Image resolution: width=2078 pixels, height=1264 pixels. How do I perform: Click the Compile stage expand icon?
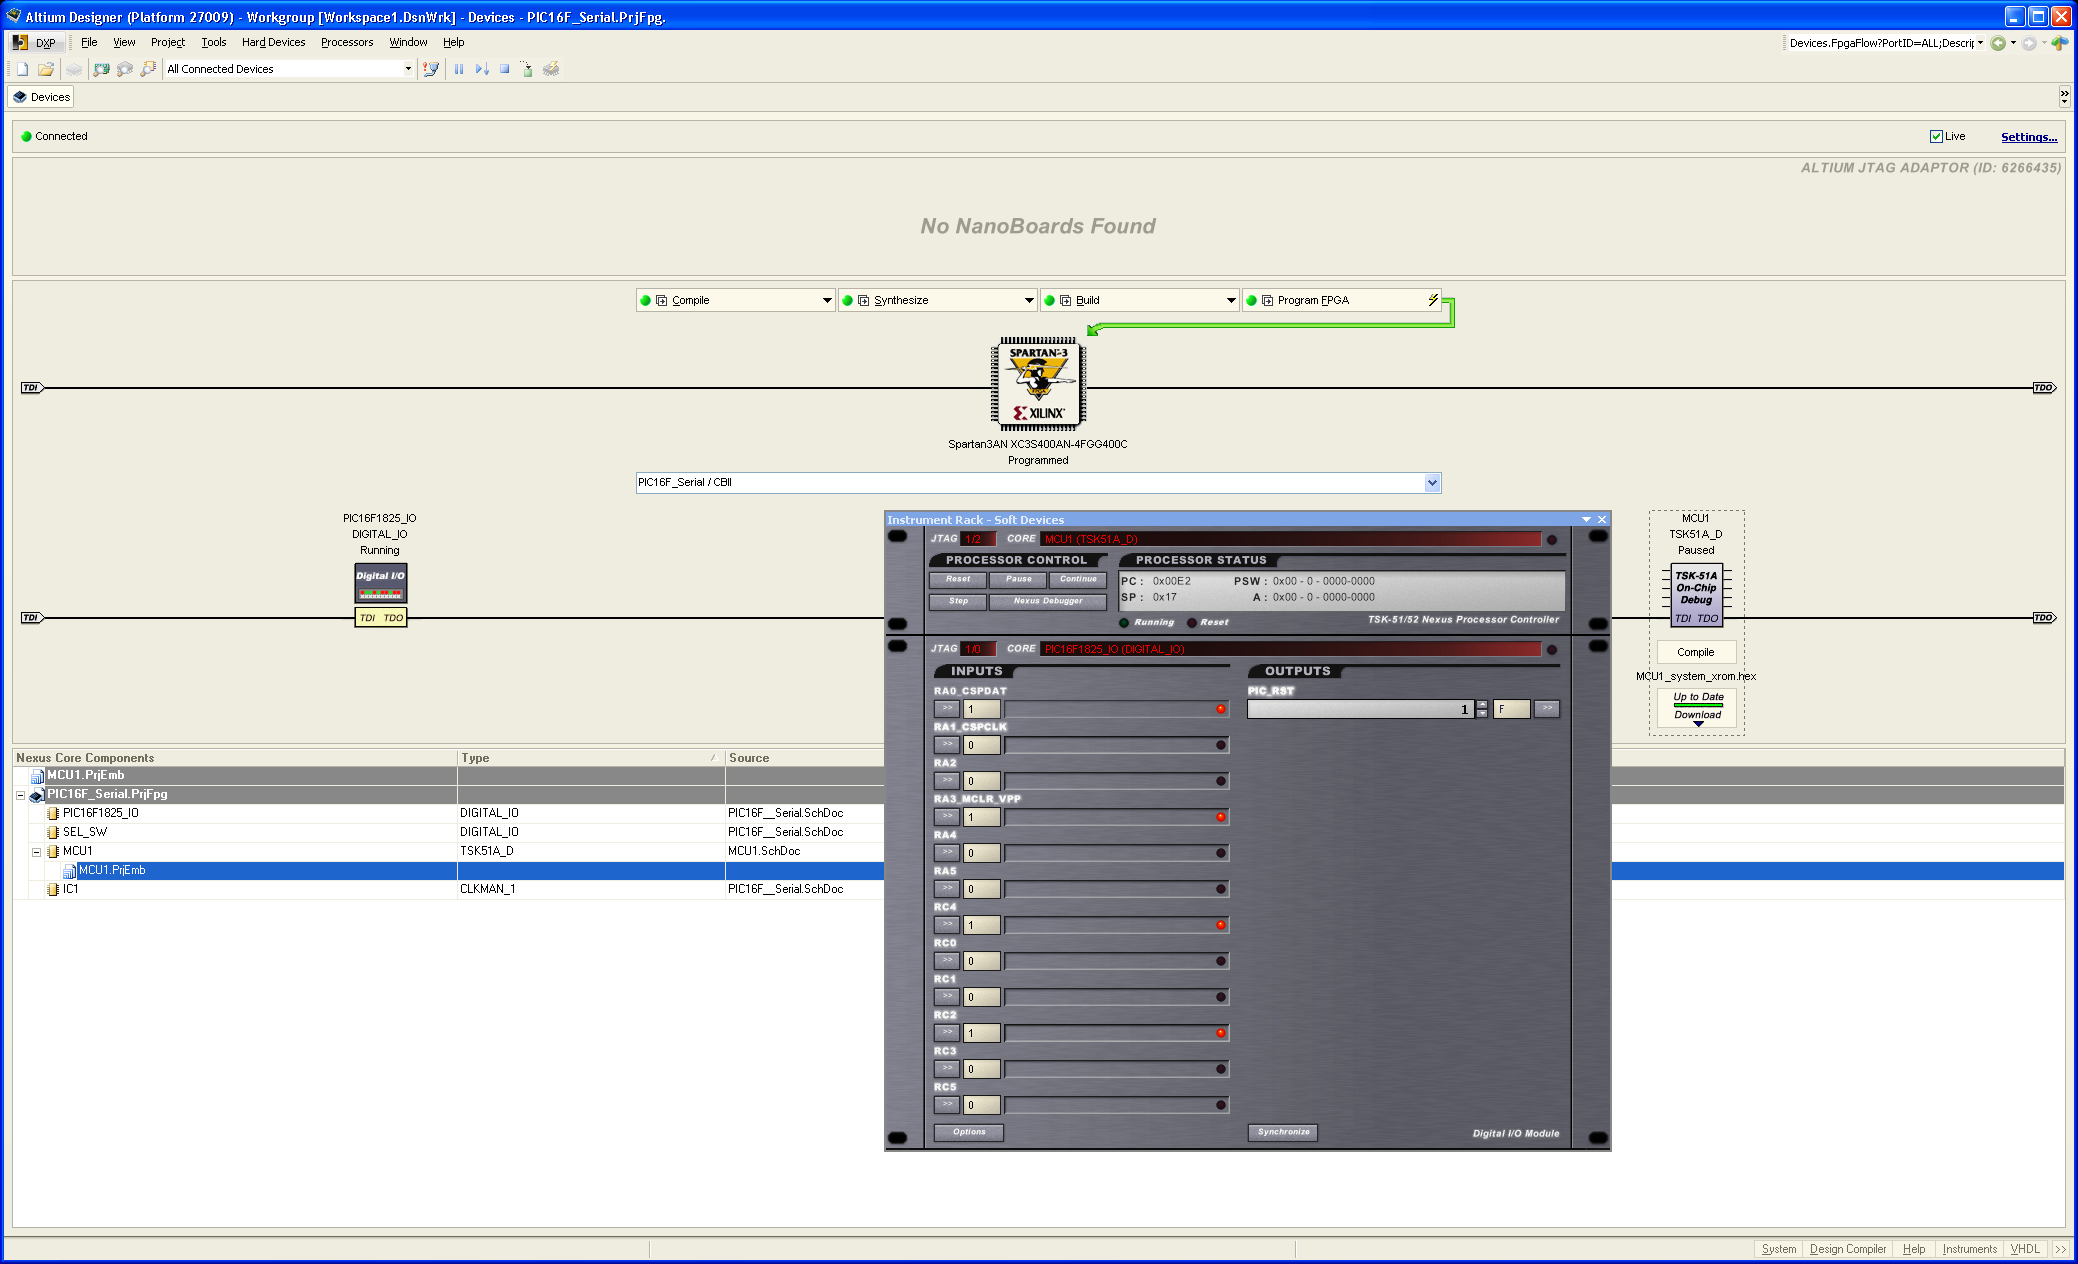661,300
